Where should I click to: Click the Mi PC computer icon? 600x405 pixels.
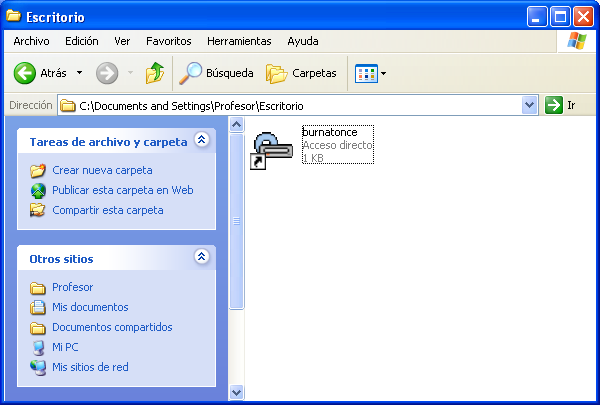[x=38, y=347]
